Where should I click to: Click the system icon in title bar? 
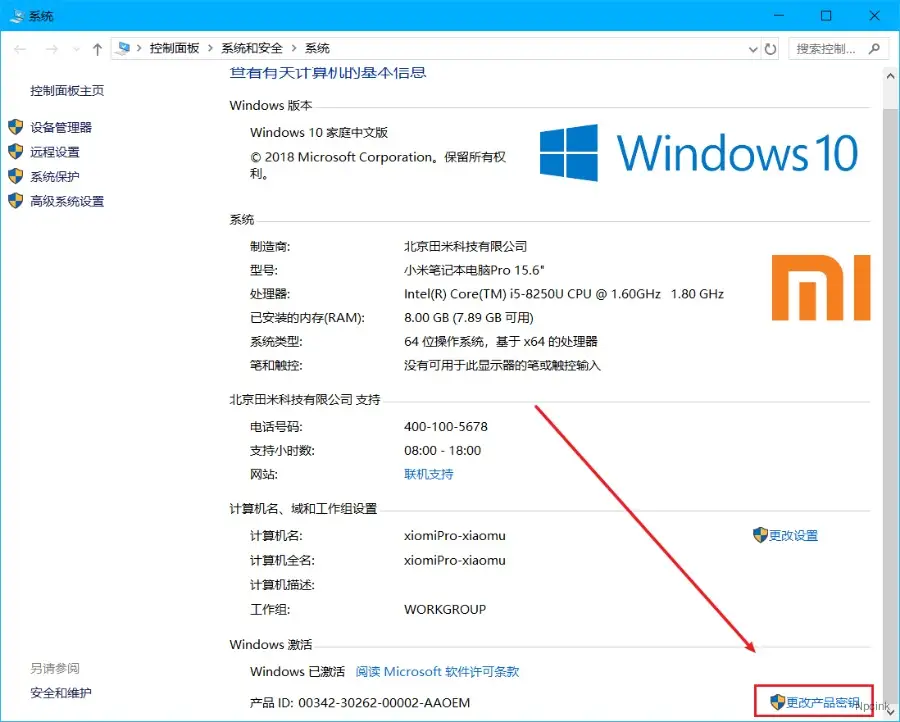pos(17,15)
